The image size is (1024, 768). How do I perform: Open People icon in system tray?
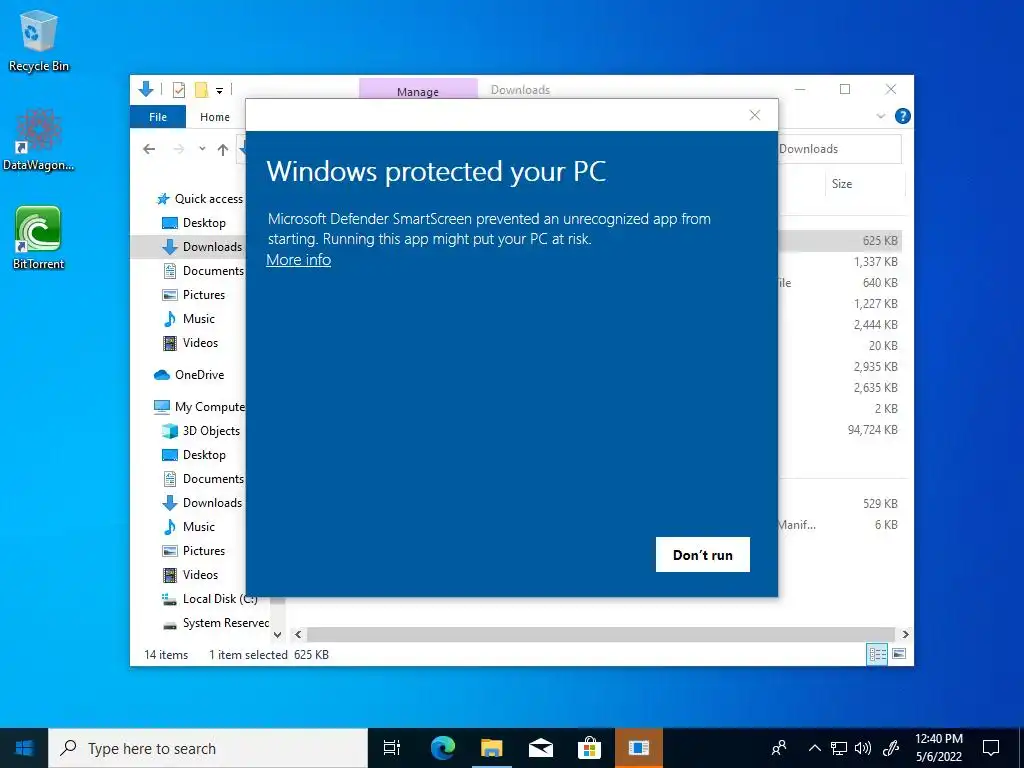click(x=779, y=748)
